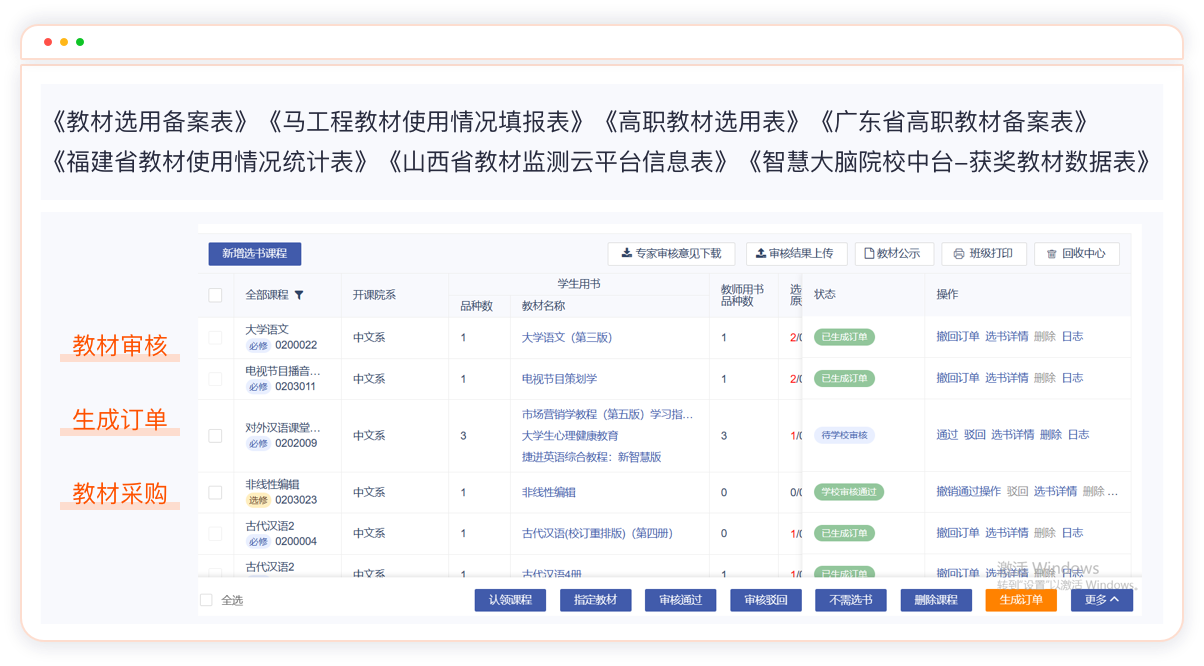
Task: Expand the 更多 dropdown menu
Action: click(x=1102, y=600)
